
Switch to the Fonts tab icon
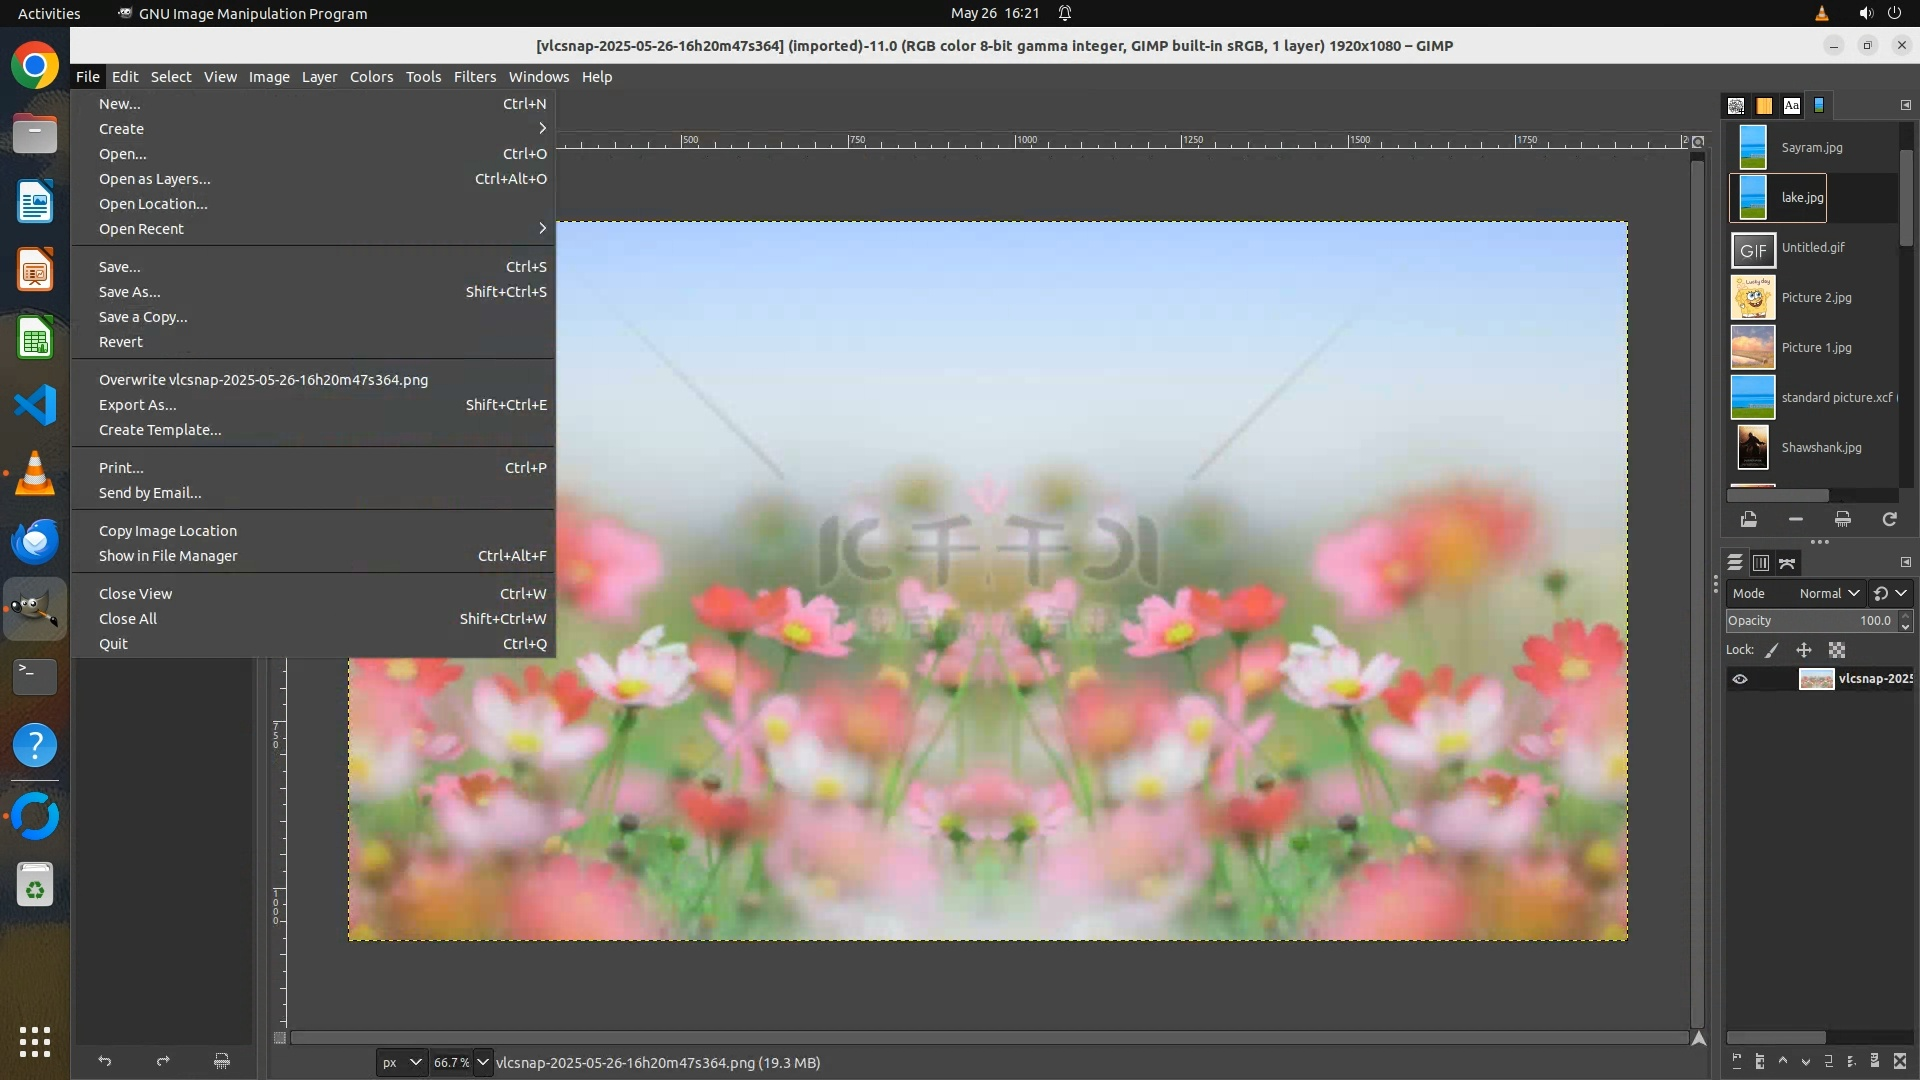click(x=1791, y=105)
